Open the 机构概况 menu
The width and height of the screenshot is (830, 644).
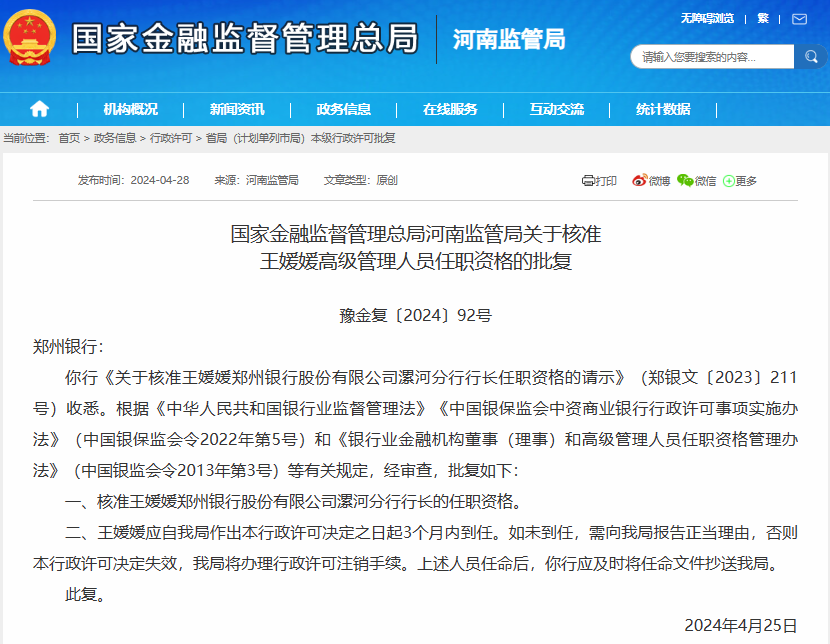point(130,109)
